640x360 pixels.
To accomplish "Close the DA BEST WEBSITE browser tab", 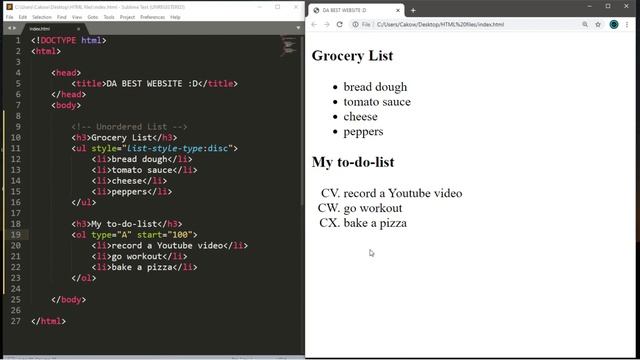I will pos(398,10).
